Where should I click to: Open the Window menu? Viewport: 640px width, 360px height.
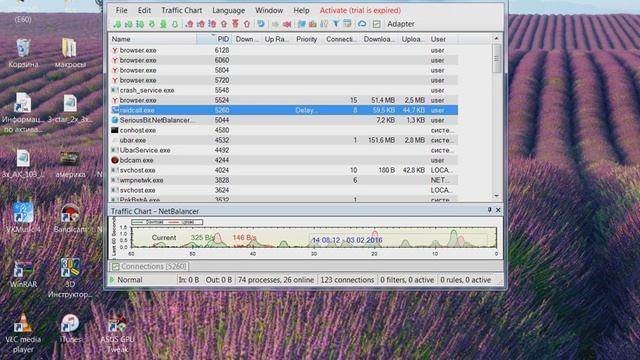click(x=269, y=10)
